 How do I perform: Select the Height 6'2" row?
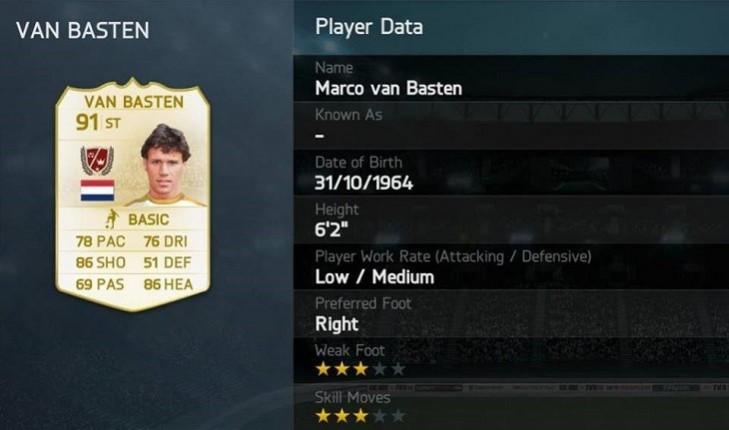click(x=511, y=220)
